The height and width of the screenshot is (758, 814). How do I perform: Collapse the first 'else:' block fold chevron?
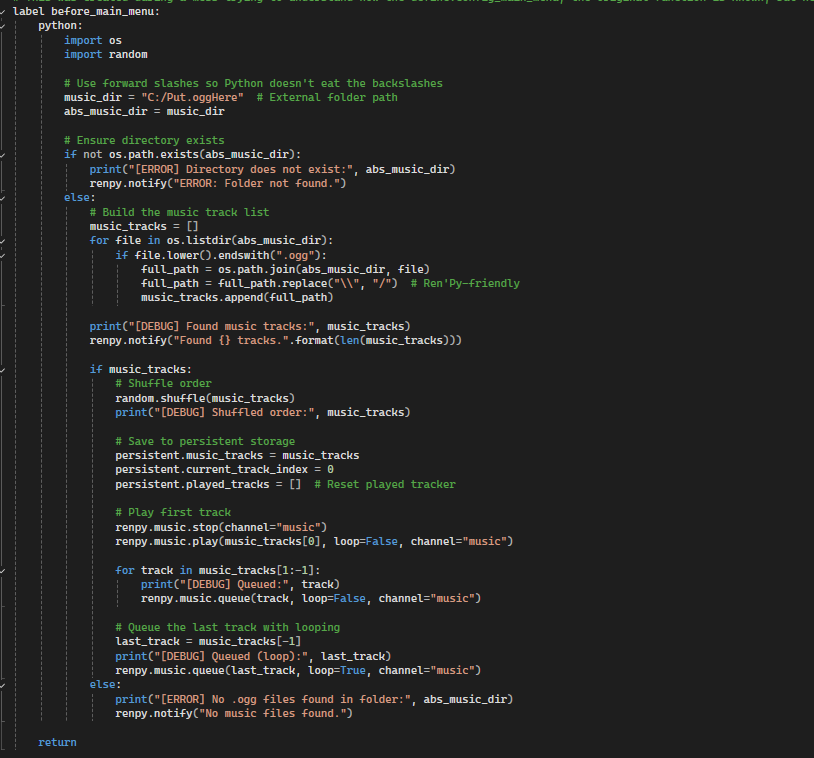[x=3, y=198]
